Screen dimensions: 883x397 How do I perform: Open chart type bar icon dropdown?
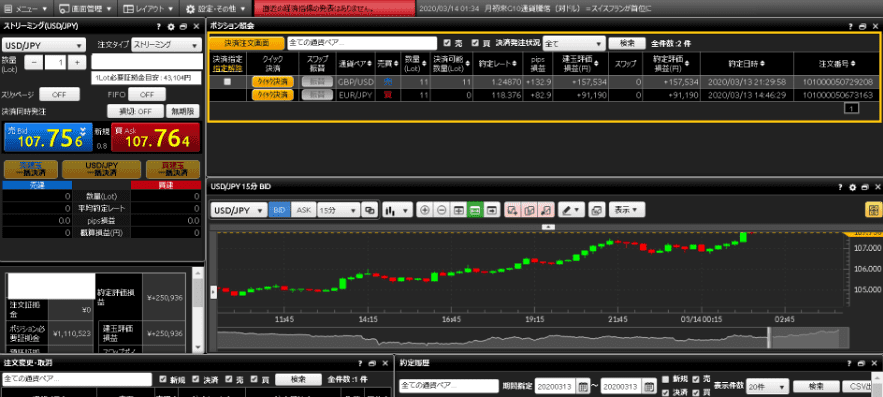tap(398, 210)
